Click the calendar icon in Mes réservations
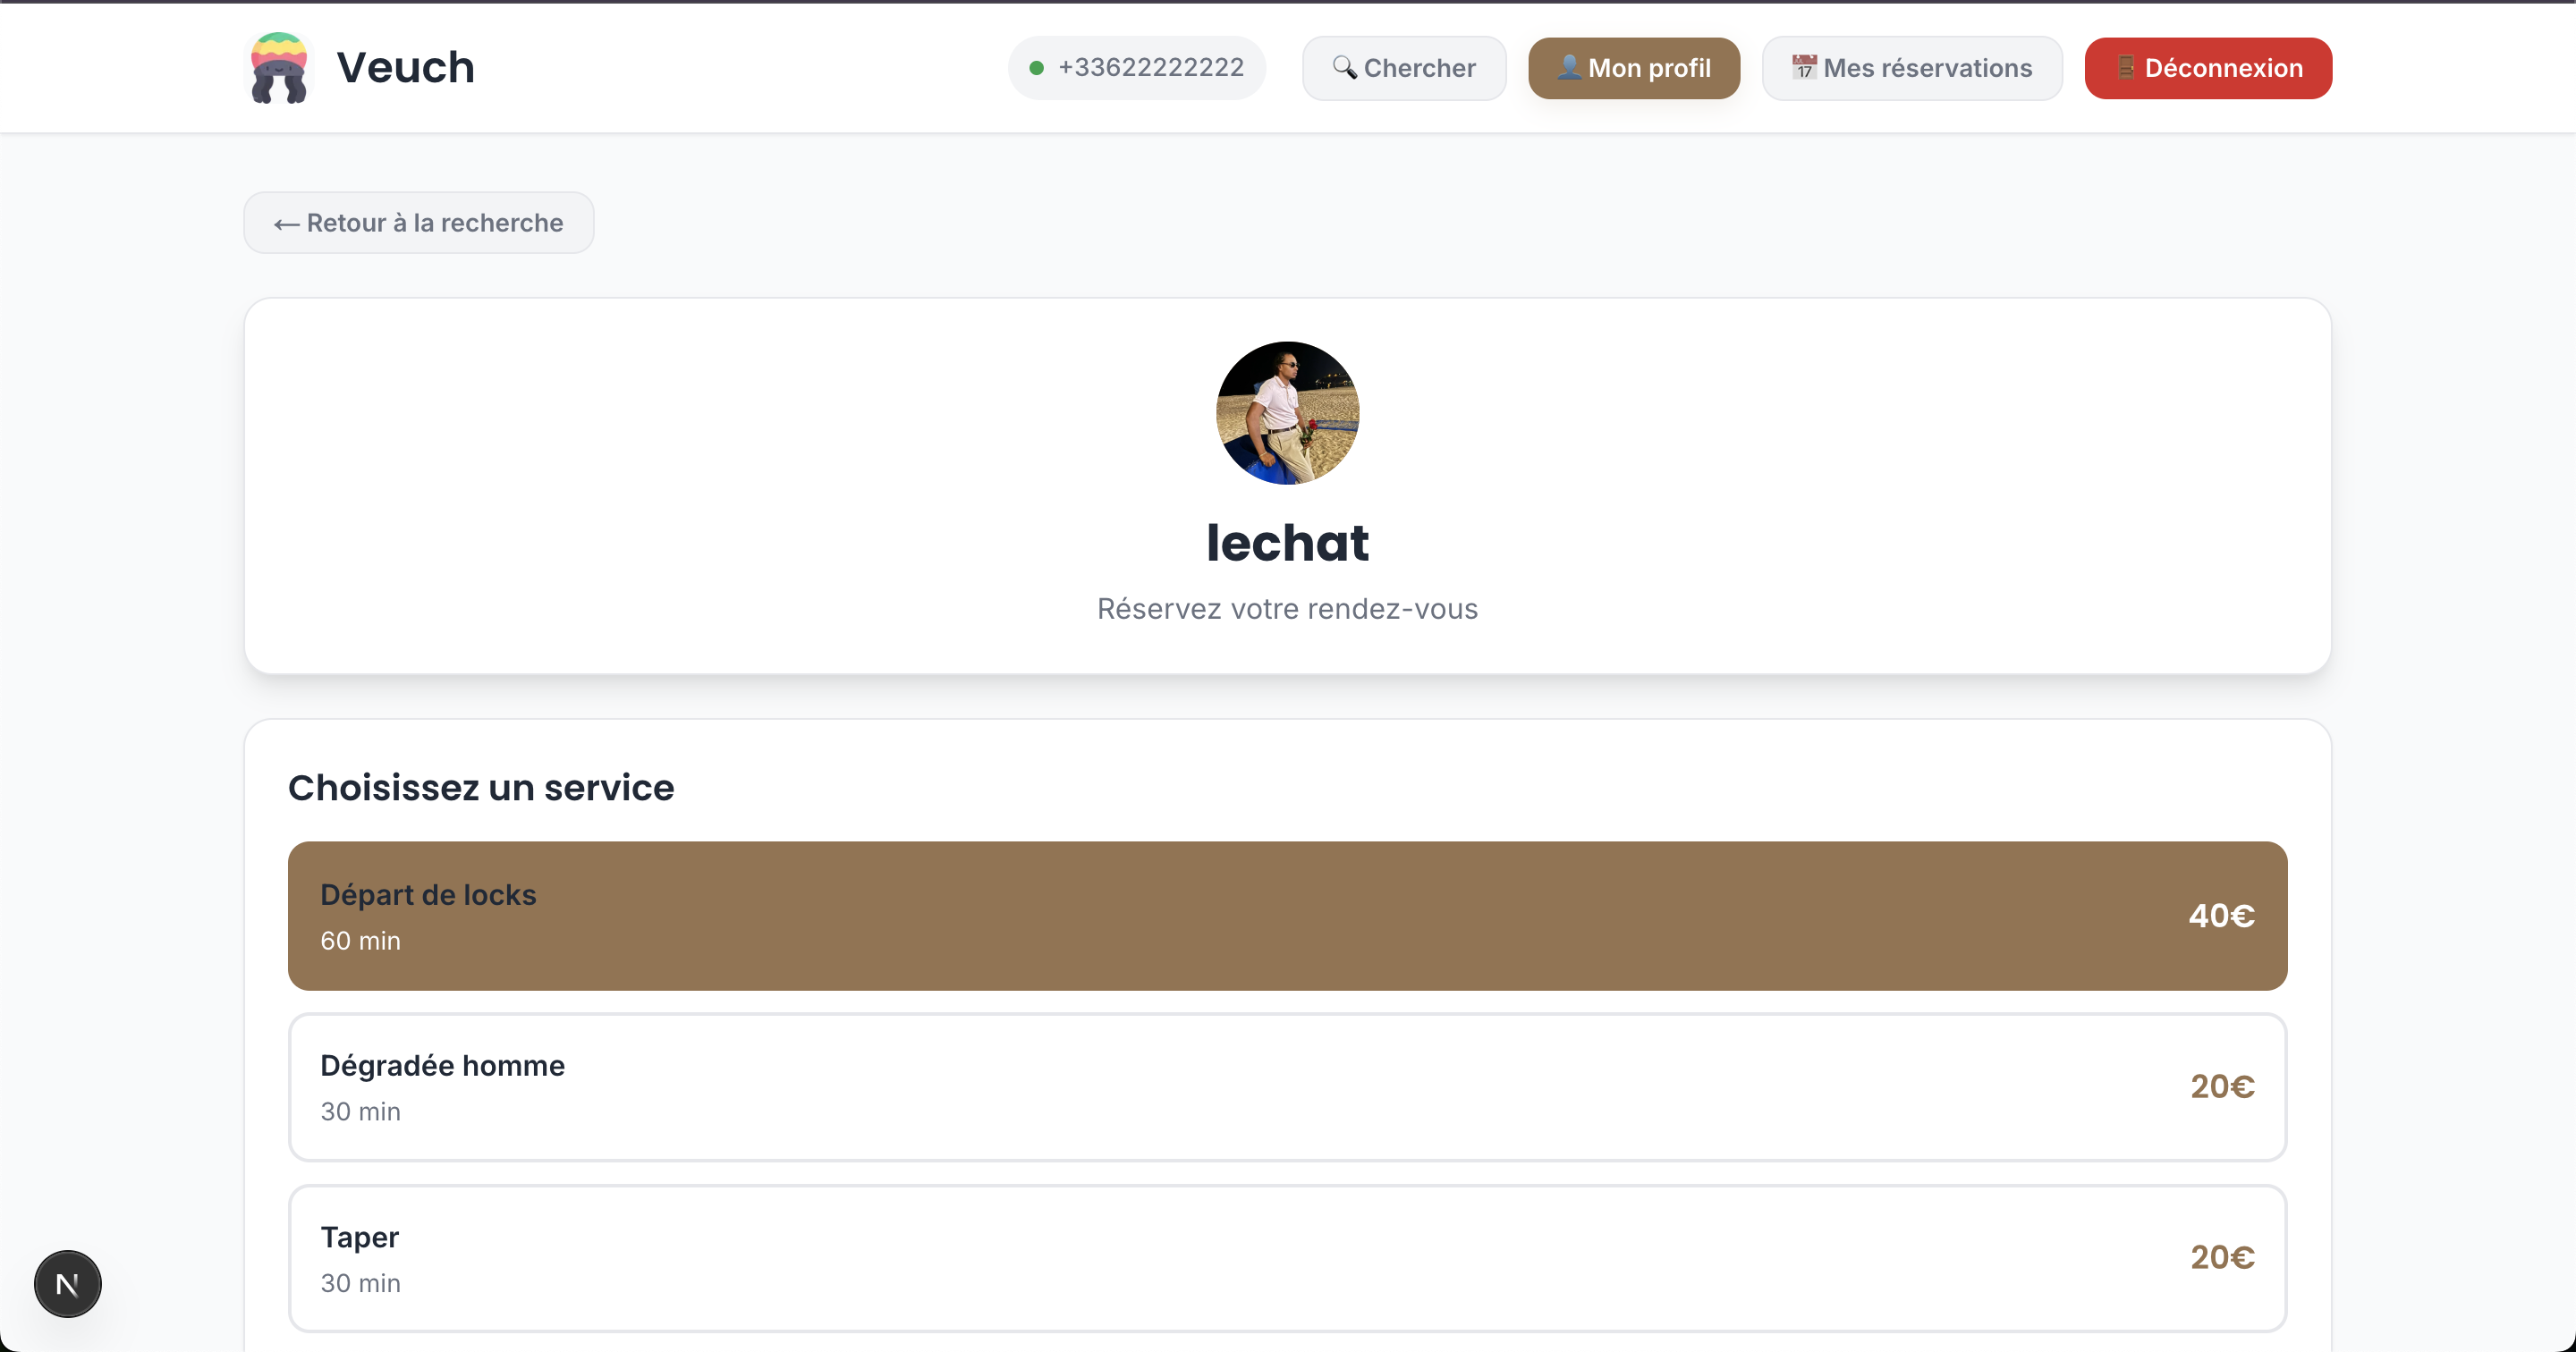The image size is (2576, 1352). 1803,67
